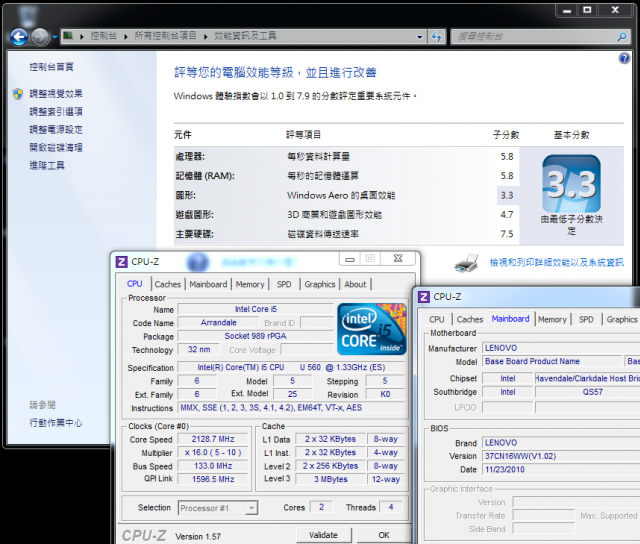Select Graphics tab in right CPU-Z window
This screenshot has height=544, width=640.
[x=622, y=320]
